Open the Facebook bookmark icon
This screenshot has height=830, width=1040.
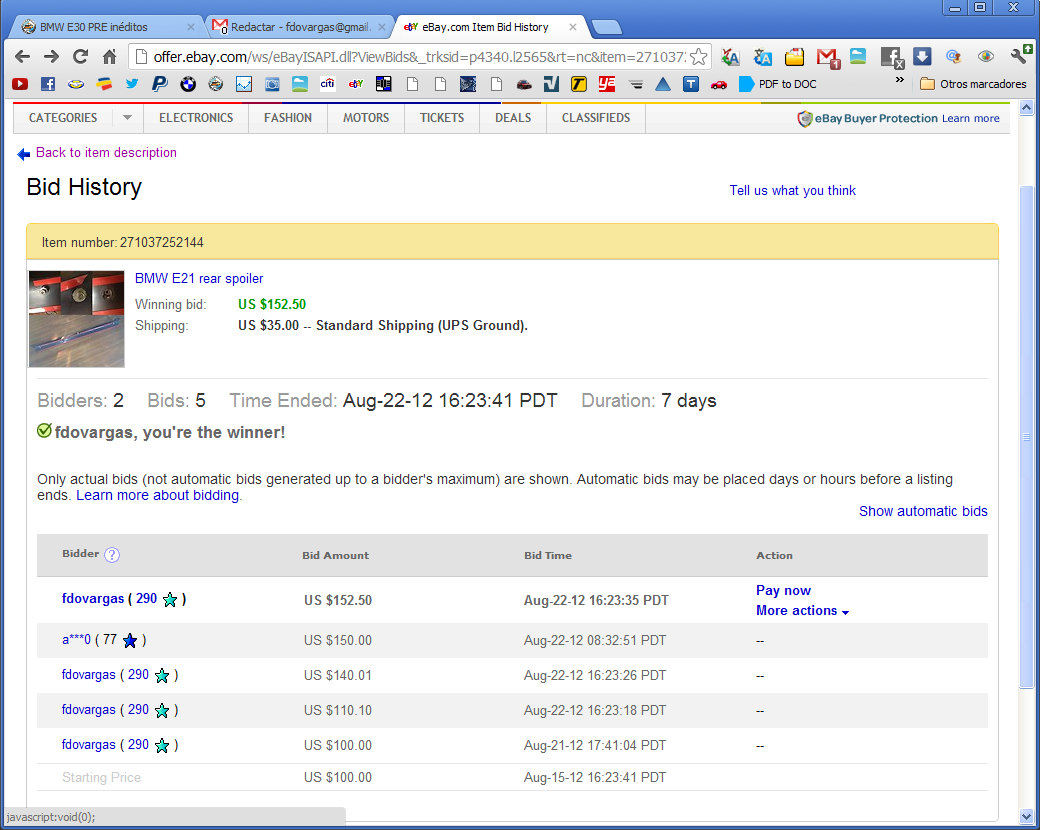point(48,84)
